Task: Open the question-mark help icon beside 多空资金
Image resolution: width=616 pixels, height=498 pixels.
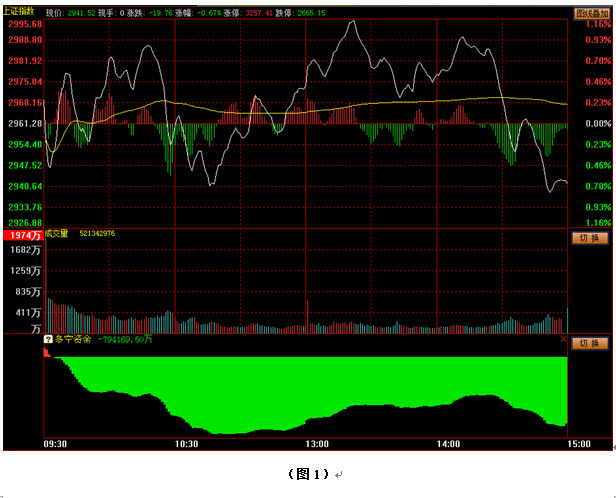Action: coord(48,339)
